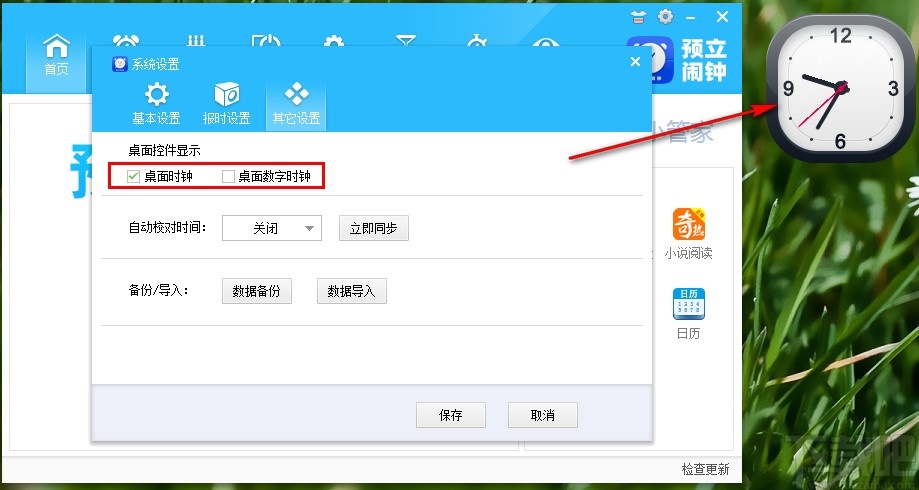Cancel with the 取消 button

click(x=543, y=415)
